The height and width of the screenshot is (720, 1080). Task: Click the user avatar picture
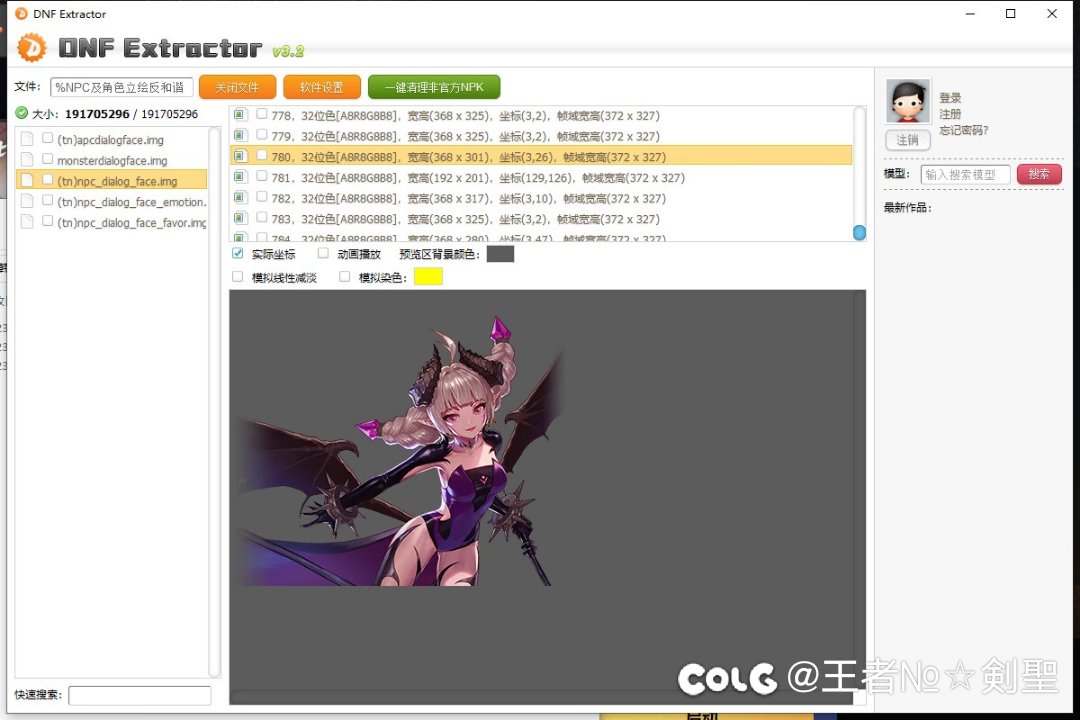point(908,101)
